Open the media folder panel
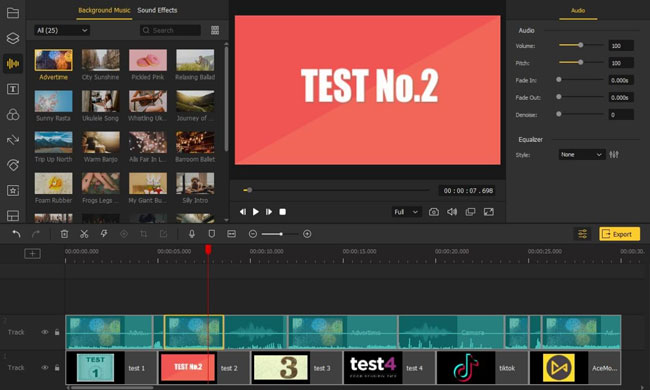Screen dimensions: 650x390 (13, 13)
